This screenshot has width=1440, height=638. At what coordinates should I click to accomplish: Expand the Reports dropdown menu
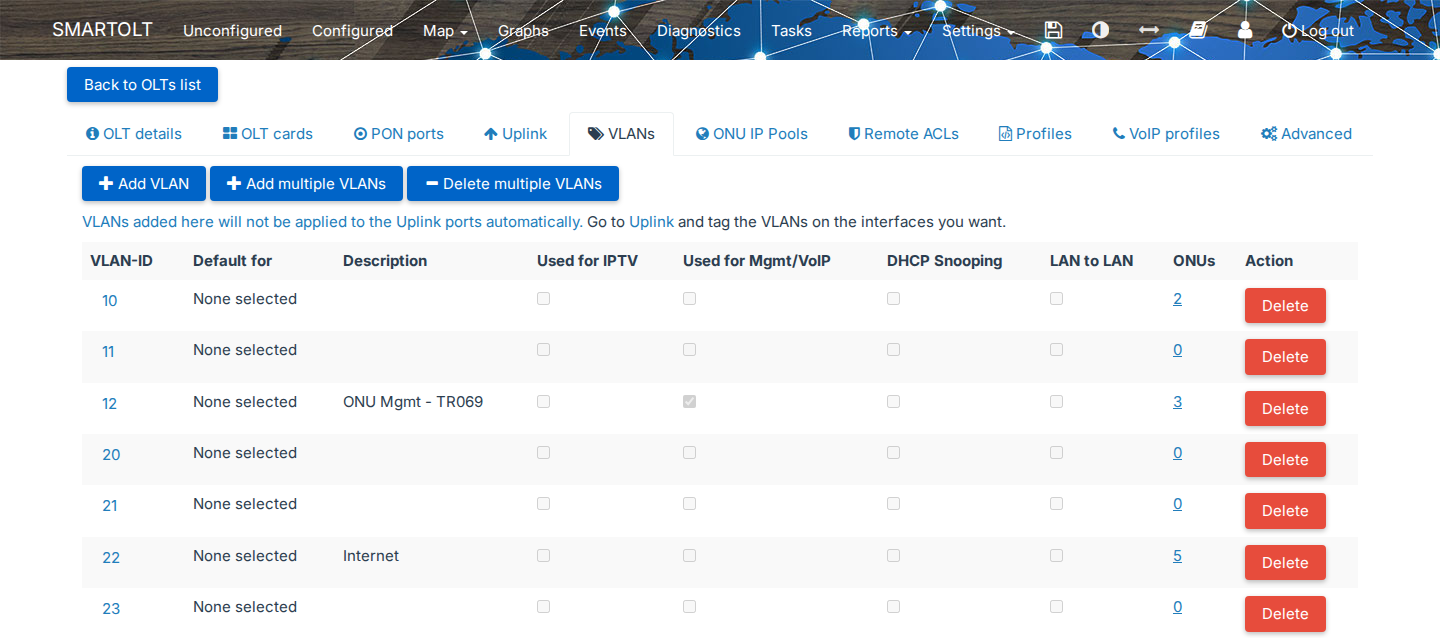click(x=876, y=30)
